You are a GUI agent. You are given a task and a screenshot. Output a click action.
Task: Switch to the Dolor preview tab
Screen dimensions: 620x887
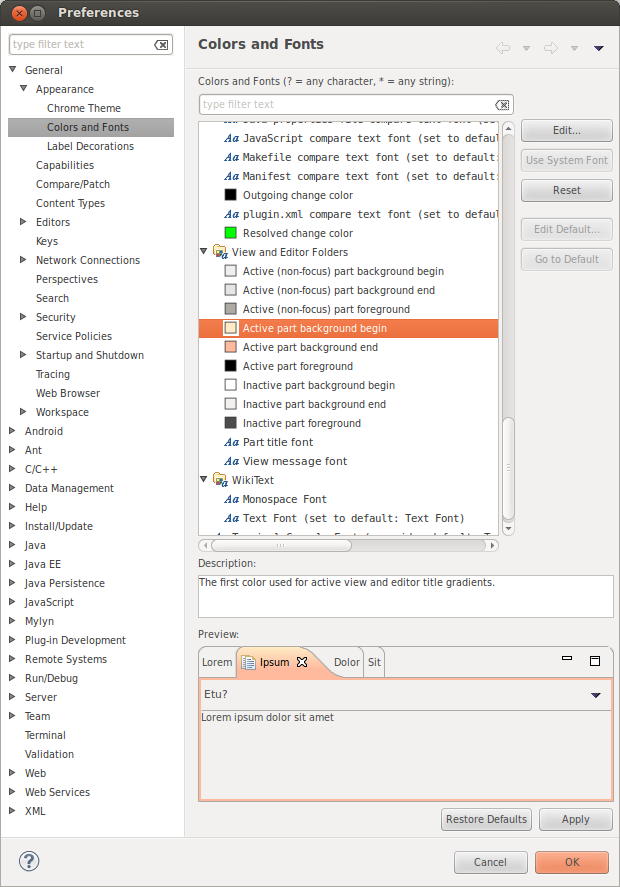346,662
